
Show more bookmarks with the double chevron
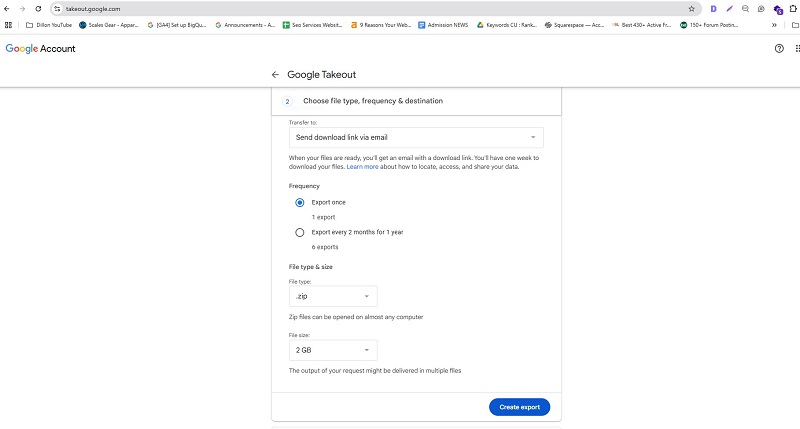coord(774,24)
